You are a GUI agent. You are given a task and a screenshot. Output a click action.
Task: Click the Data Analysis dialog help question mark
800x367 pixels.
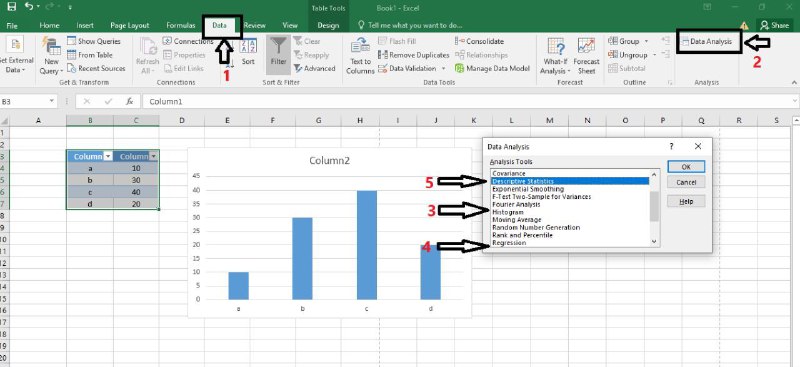[x=671, y=146]
